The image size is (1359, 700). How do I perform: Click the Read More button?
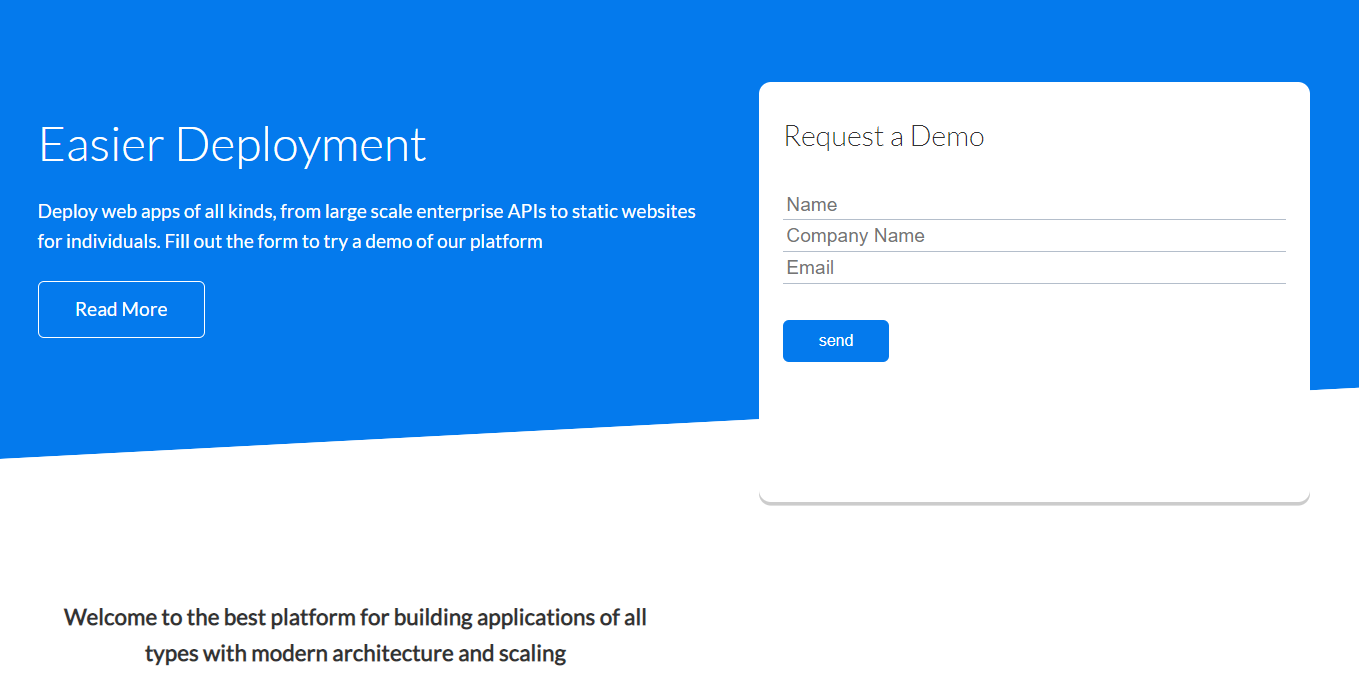pyautogui.click(x=121, y=309)
